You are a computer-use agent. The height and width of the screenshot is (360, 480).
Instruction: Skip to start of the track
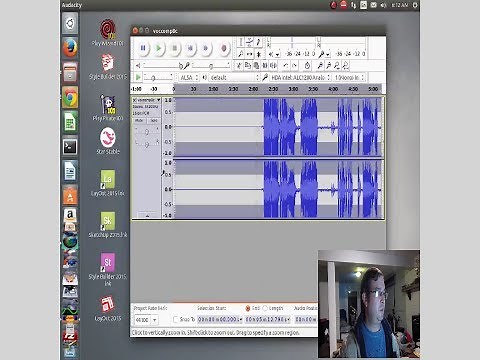190,48
